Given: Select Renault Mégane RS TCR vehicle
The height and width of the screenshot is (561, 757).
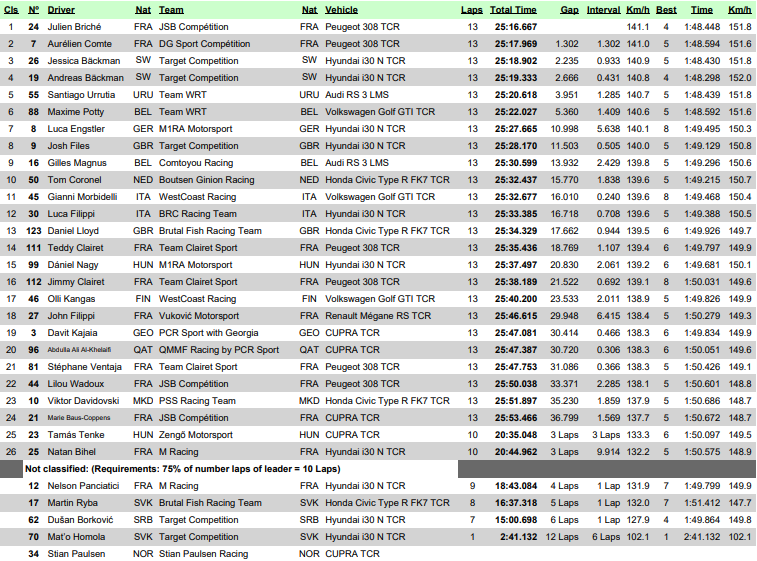Looking at the screenshot, I should (378, 315).
